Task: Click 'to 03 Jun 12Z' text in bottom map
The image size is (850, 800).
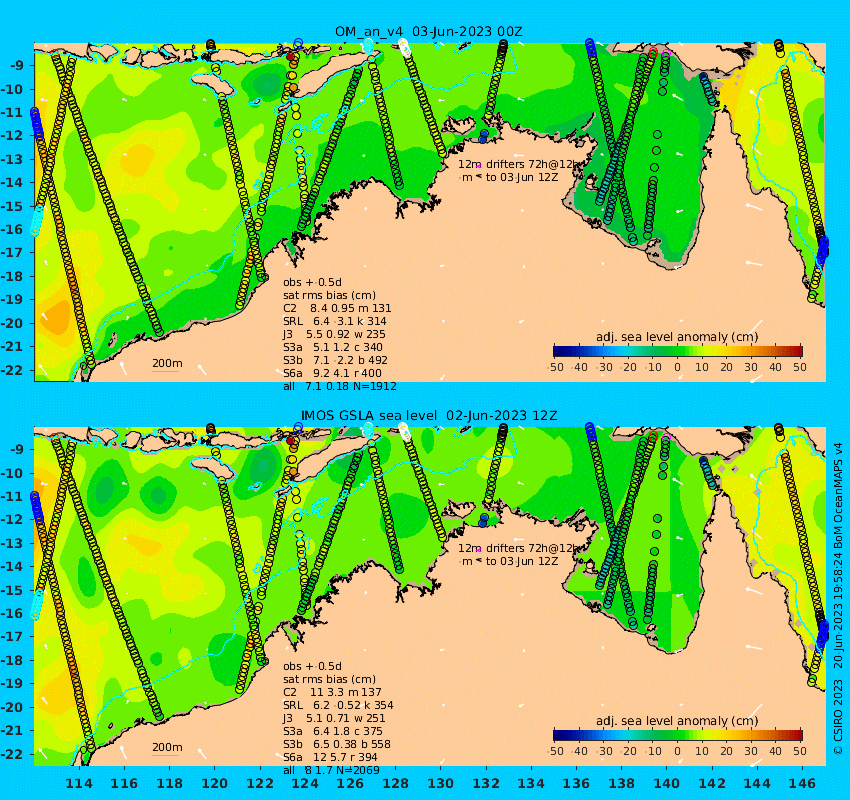Action: point(521,562)
